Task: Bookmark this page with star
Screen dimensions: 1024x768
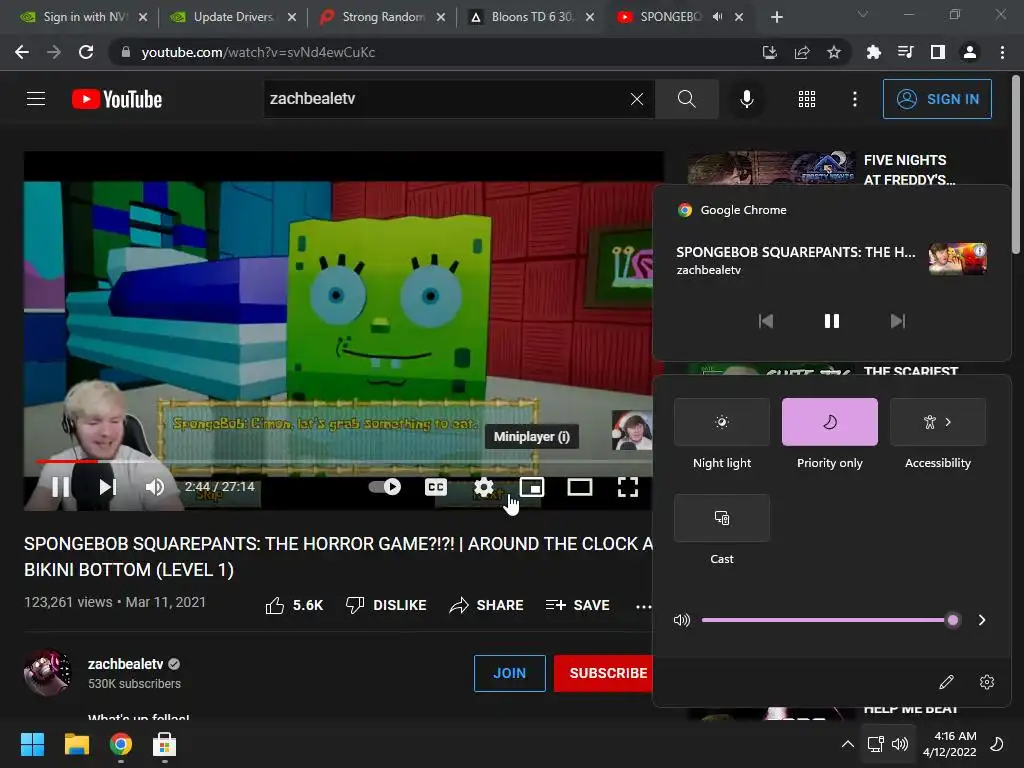Action: click(x=834, y=52)
